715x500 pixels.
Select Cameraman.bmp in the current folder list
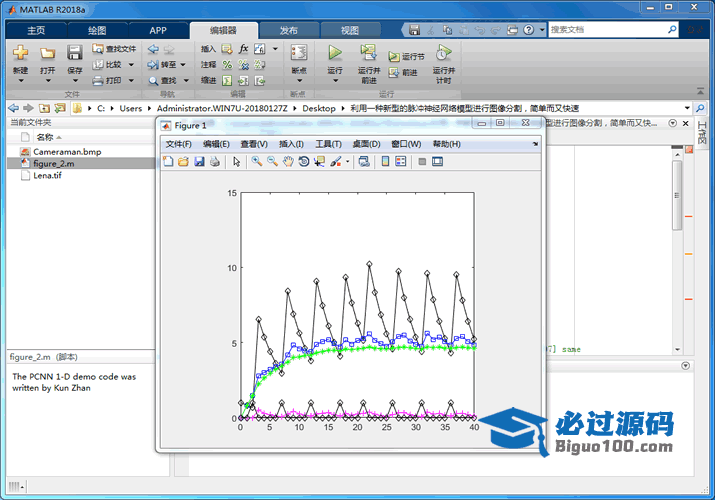[67, 151]
